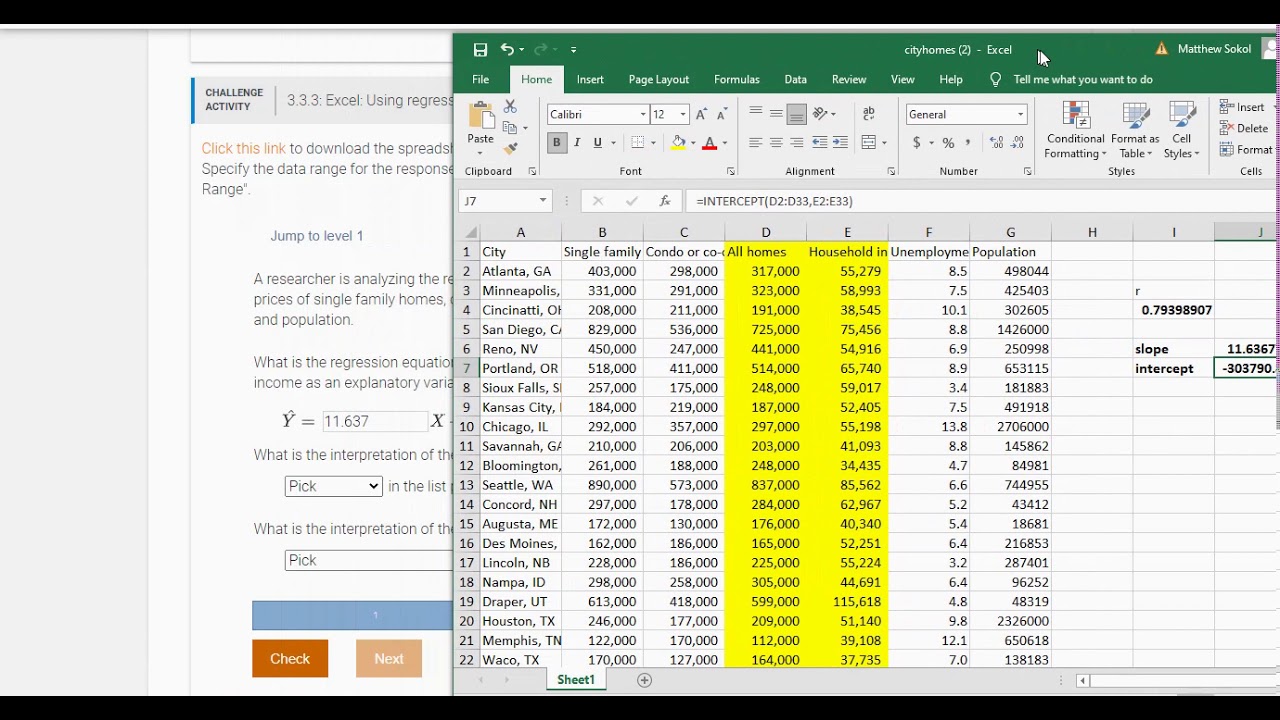Select column D header
The image size is (1280, 720).
[766, 233]
